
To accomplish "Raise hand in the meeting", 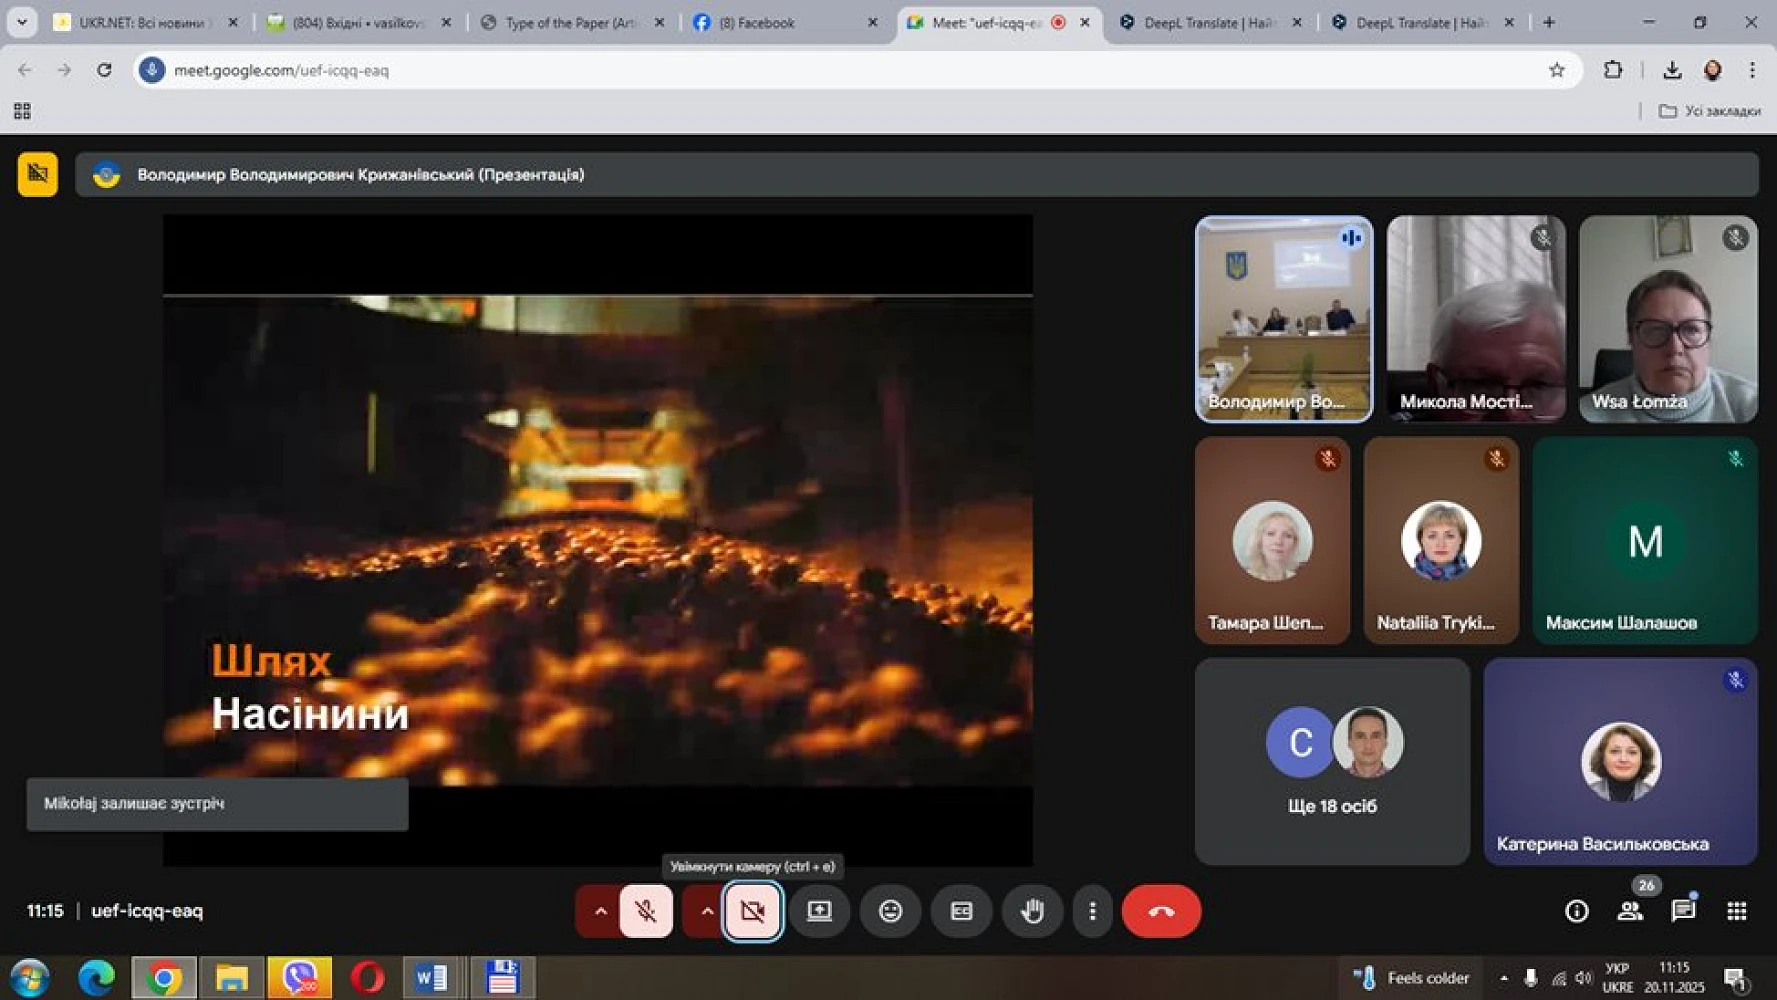I will [x=1032, y=911].
